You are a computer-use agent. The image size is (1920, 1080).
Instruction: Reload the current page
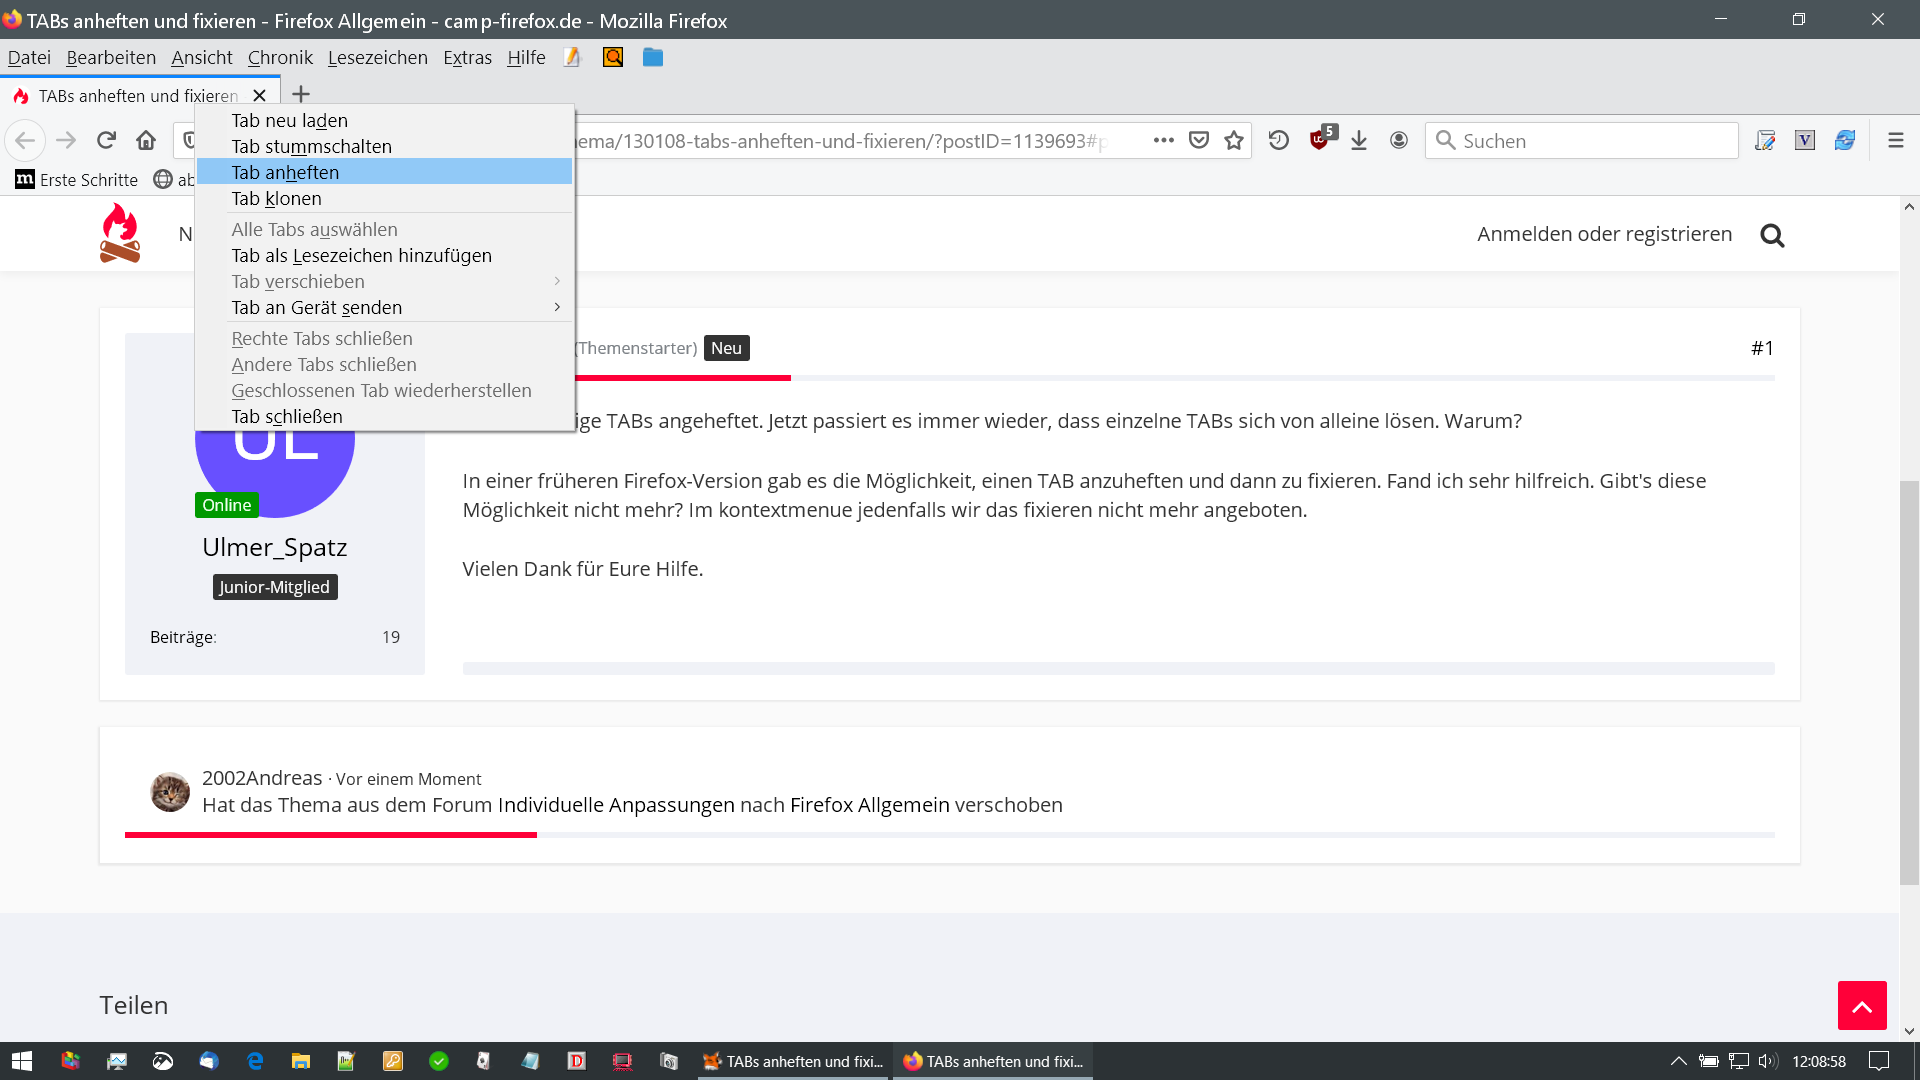point(106,140)
